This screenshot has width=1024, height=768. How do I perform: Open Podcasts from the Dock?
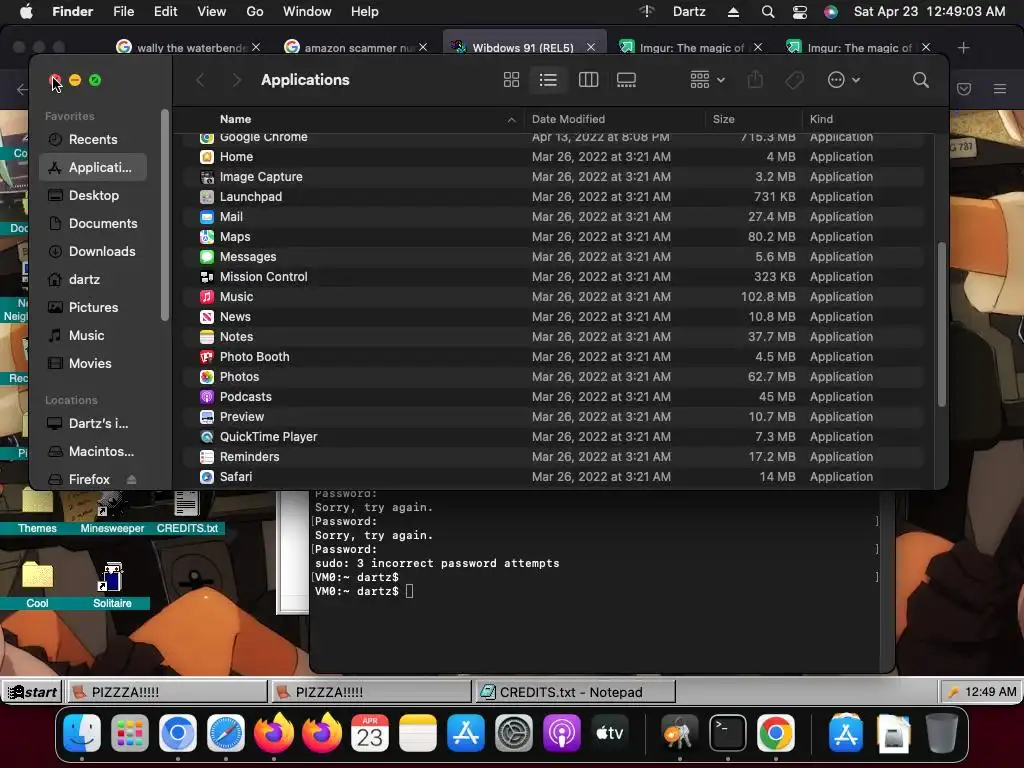(x=562, y=733)
